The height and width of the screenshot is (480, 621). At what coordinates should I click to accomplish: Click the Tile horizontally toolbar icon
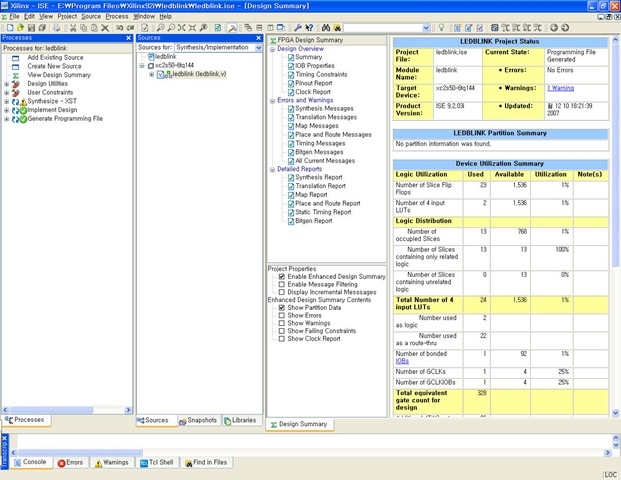coord(259,27)
